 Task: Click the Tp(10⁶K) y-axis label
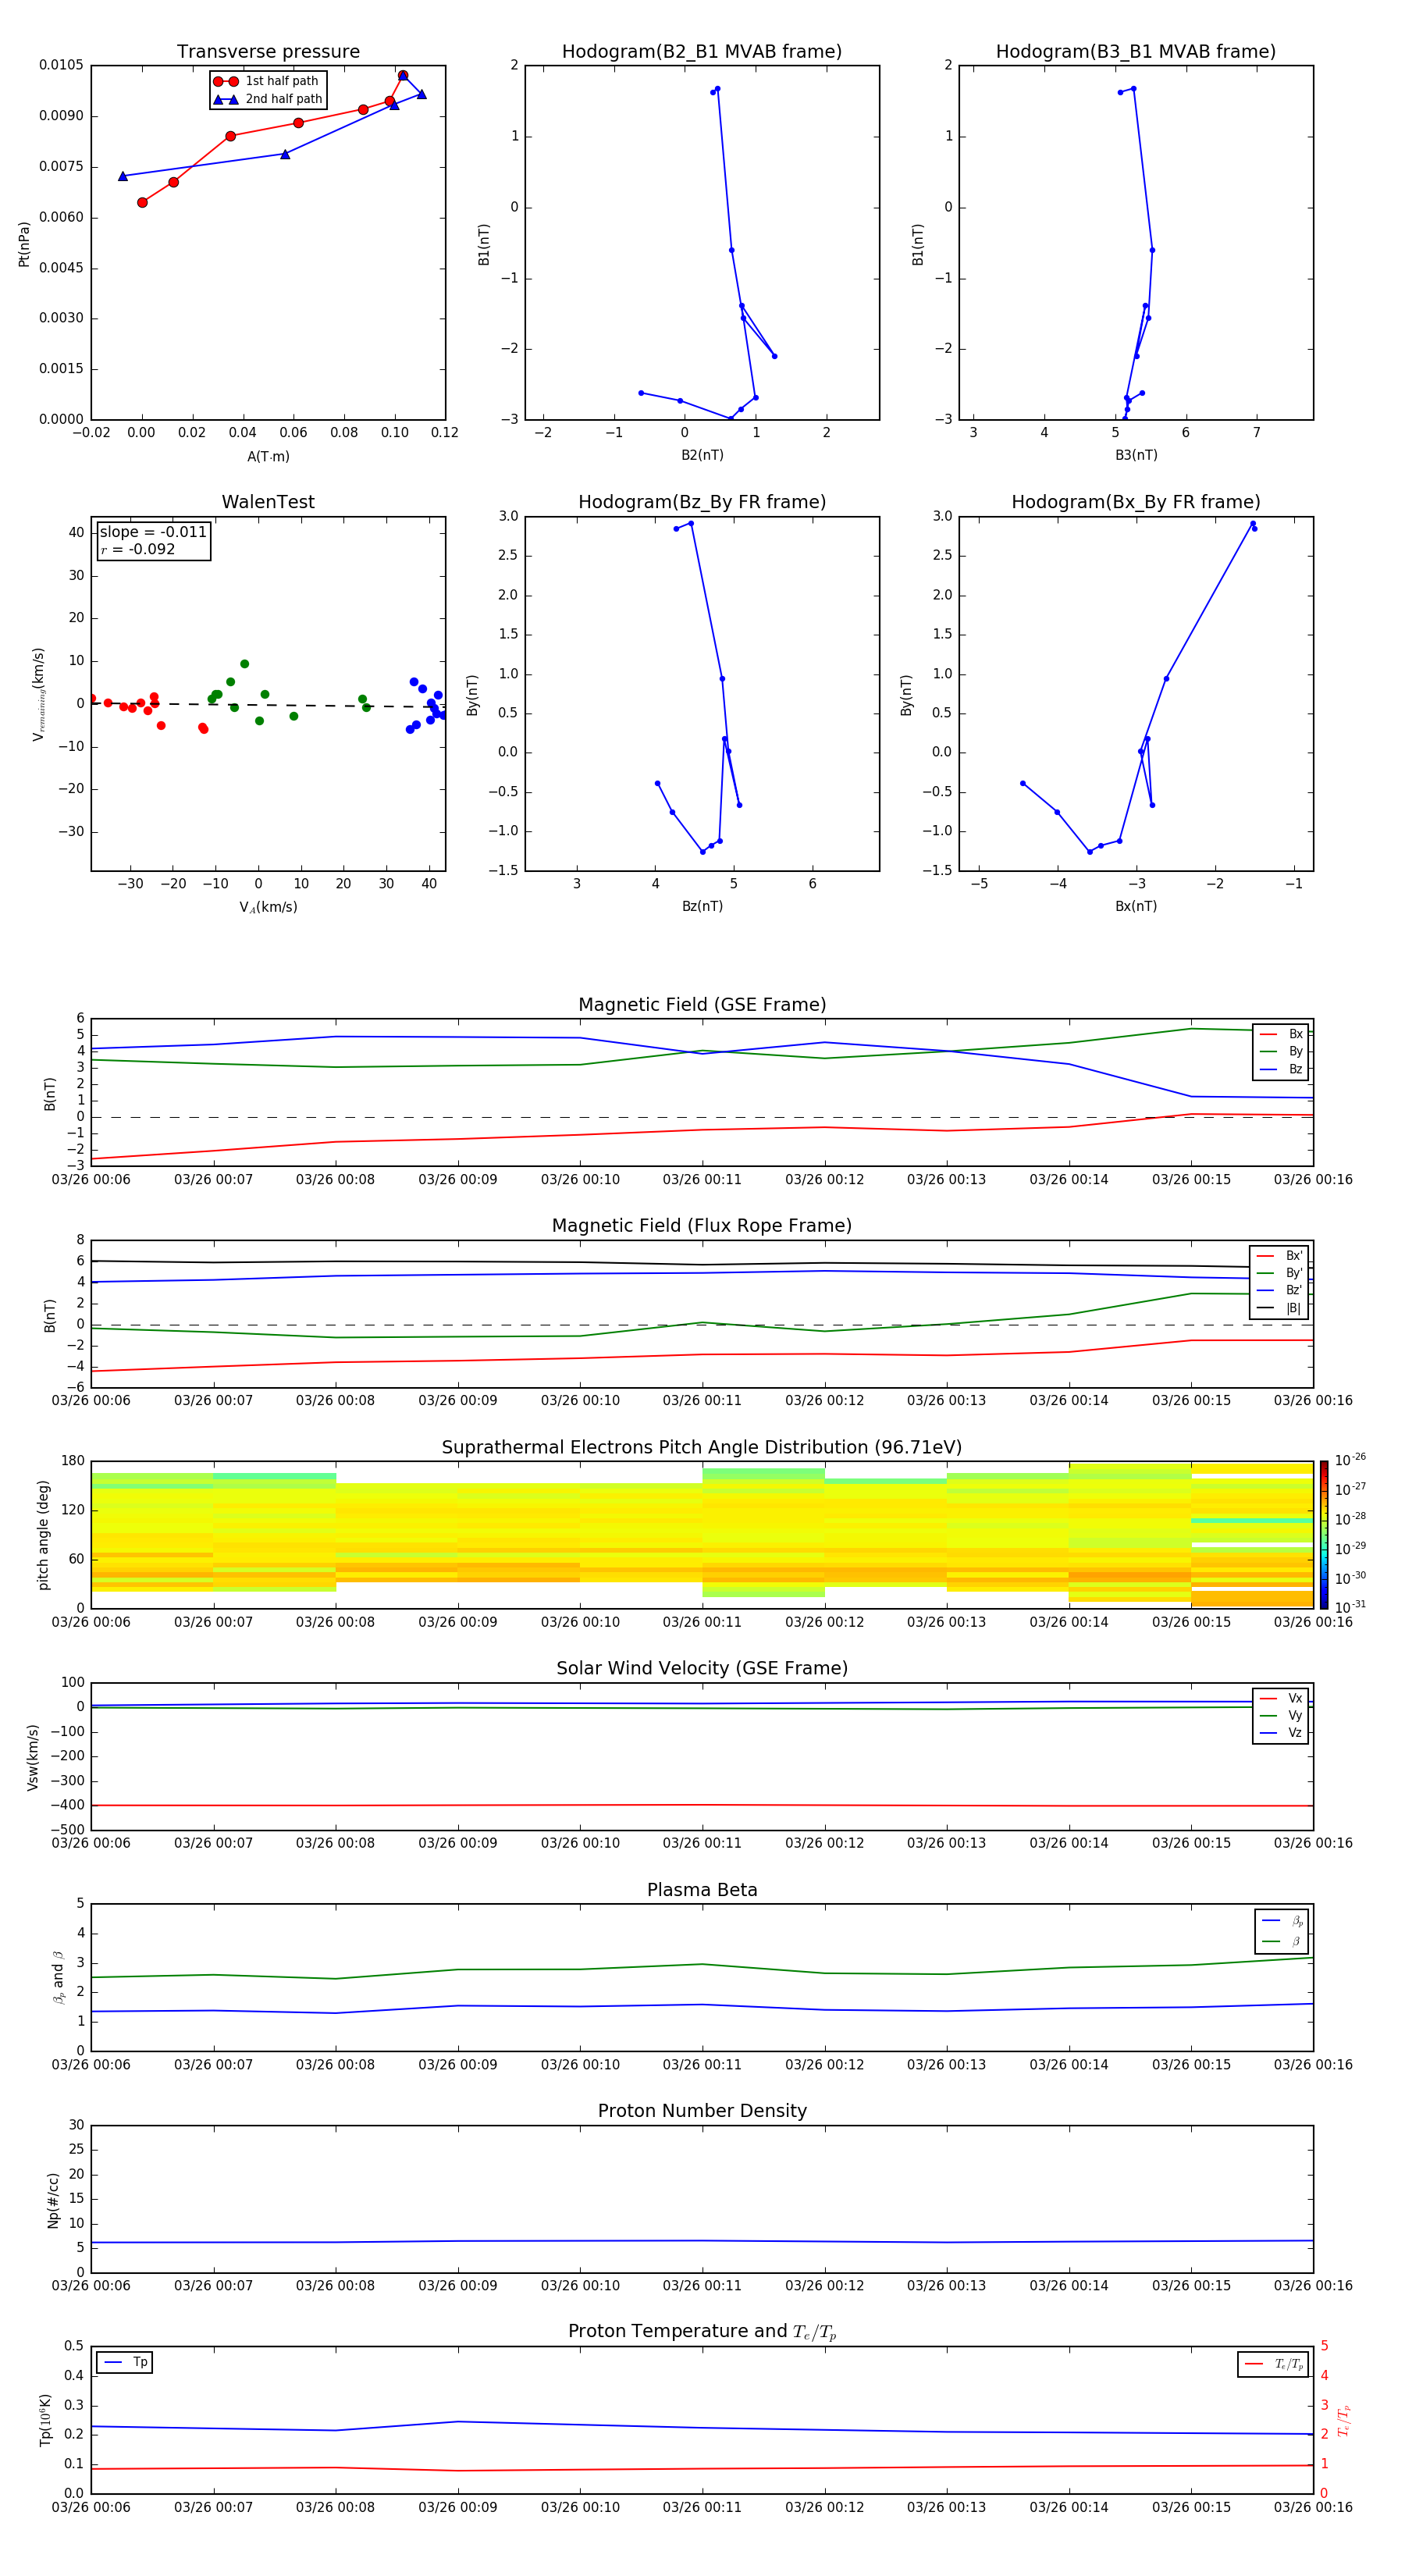[45, 2420]
